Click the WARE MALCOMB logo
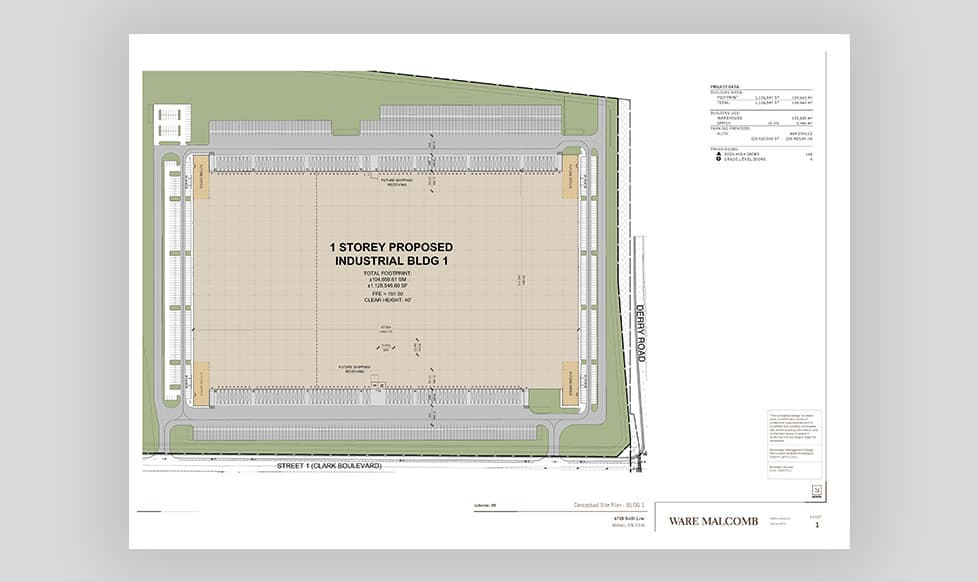978x582 pixels. click(x=713, y=521)
